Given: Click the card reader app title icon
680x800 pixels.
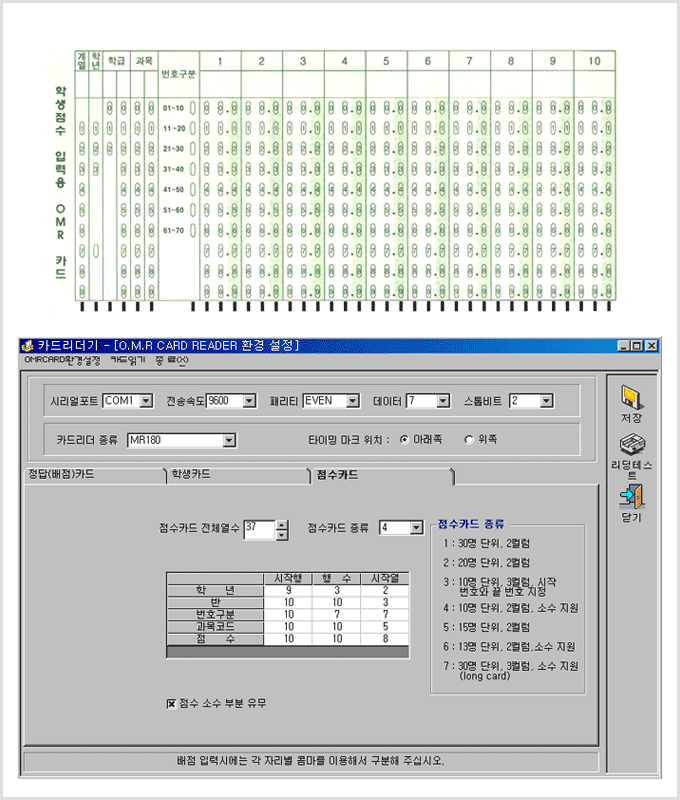Looking at the screenshot, I should [28, 346].
